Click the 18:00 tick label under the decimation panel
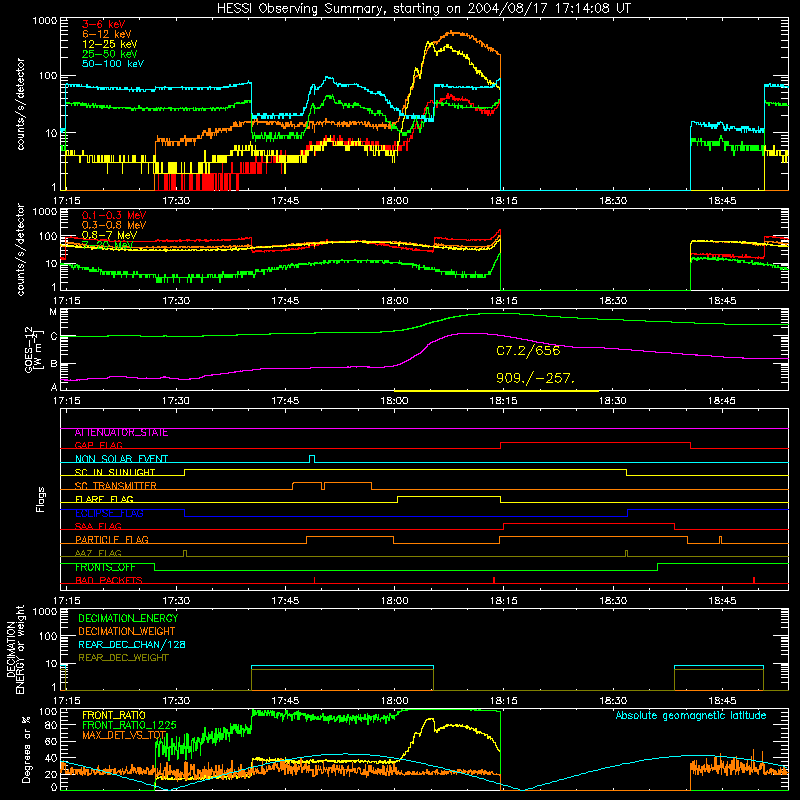The height and width of the screenshot is (800, 800). [x=394, y=701]
